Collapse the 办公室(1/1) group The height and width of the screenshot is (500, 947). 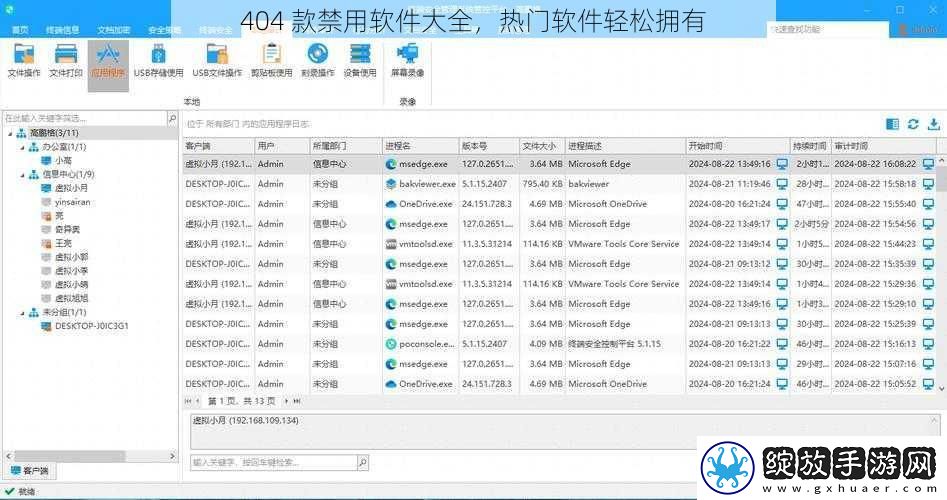click(x=22, y=147)
